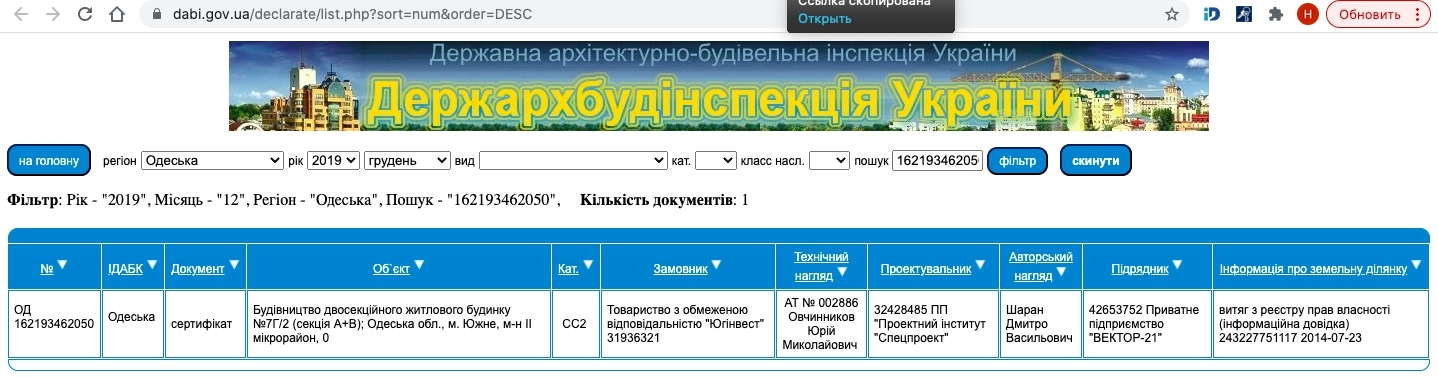Viewport: 1438px width, 378px height.
Task: Click the СС2 category cell
Action: 575,324
